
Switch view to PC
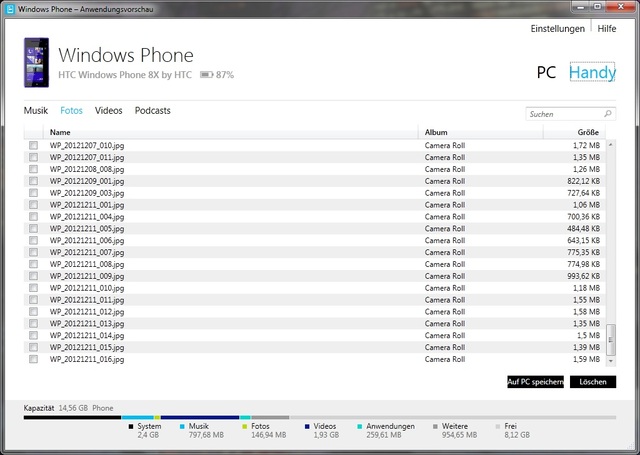coord(546,73)
